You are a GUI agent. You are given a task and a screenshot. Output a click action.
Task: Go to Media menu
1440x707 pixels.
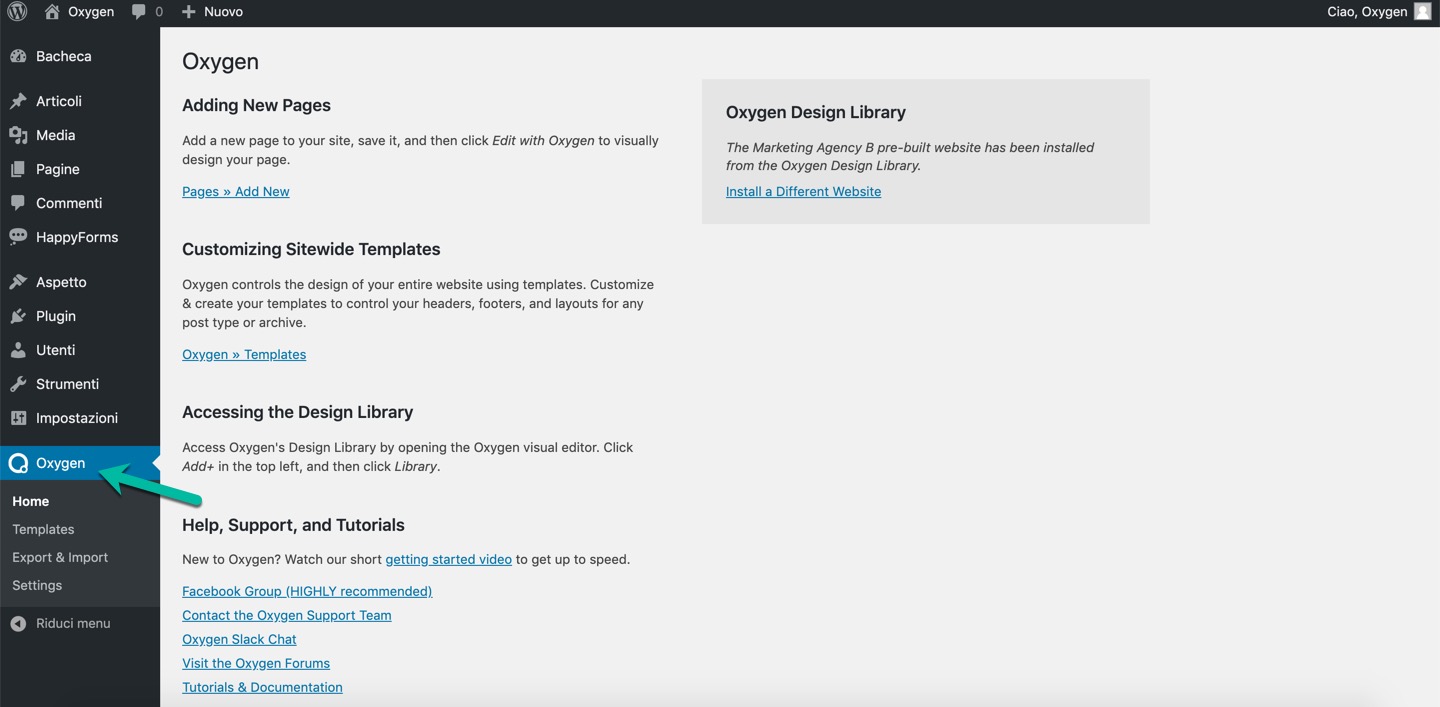pyautogui.click(x=80, y=135)
